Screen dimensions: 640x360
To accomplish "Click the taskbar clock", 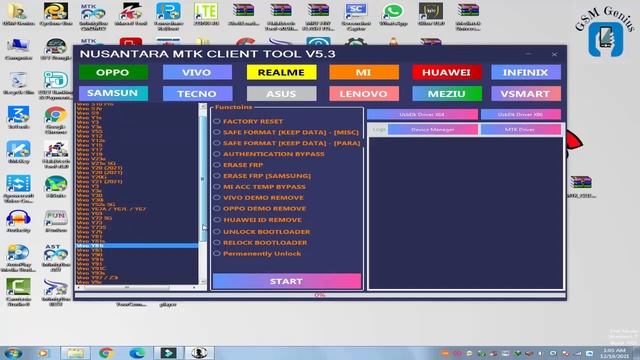I will (x=614, y=353).
